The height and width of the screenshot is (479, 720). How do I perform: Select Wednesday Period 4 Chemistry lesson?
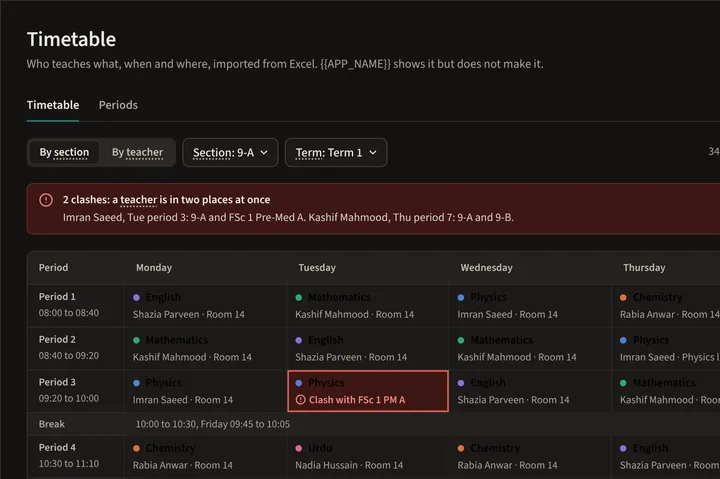[x=530, y=456]
